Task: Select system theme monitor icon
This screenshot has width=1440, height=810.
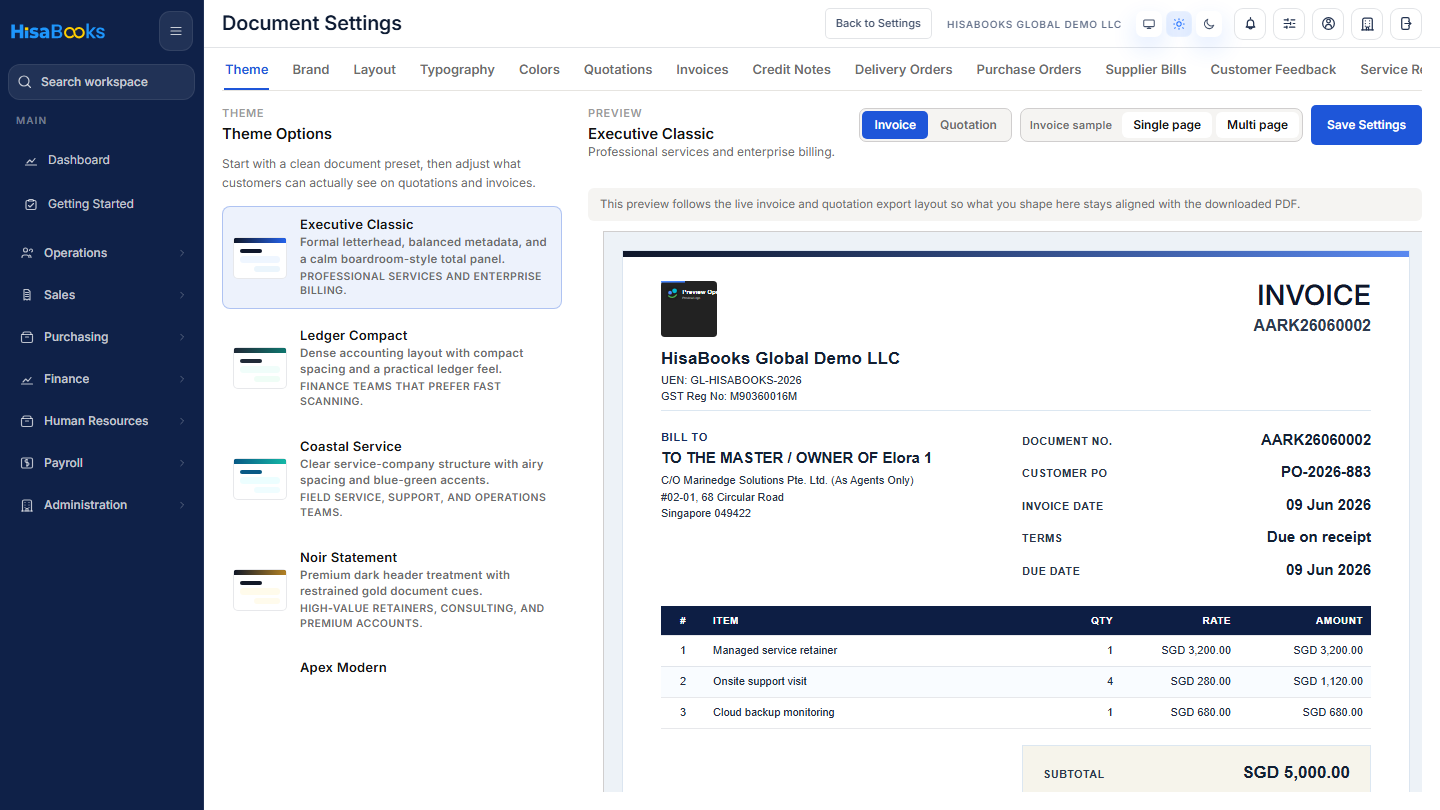Action: 1149,24
